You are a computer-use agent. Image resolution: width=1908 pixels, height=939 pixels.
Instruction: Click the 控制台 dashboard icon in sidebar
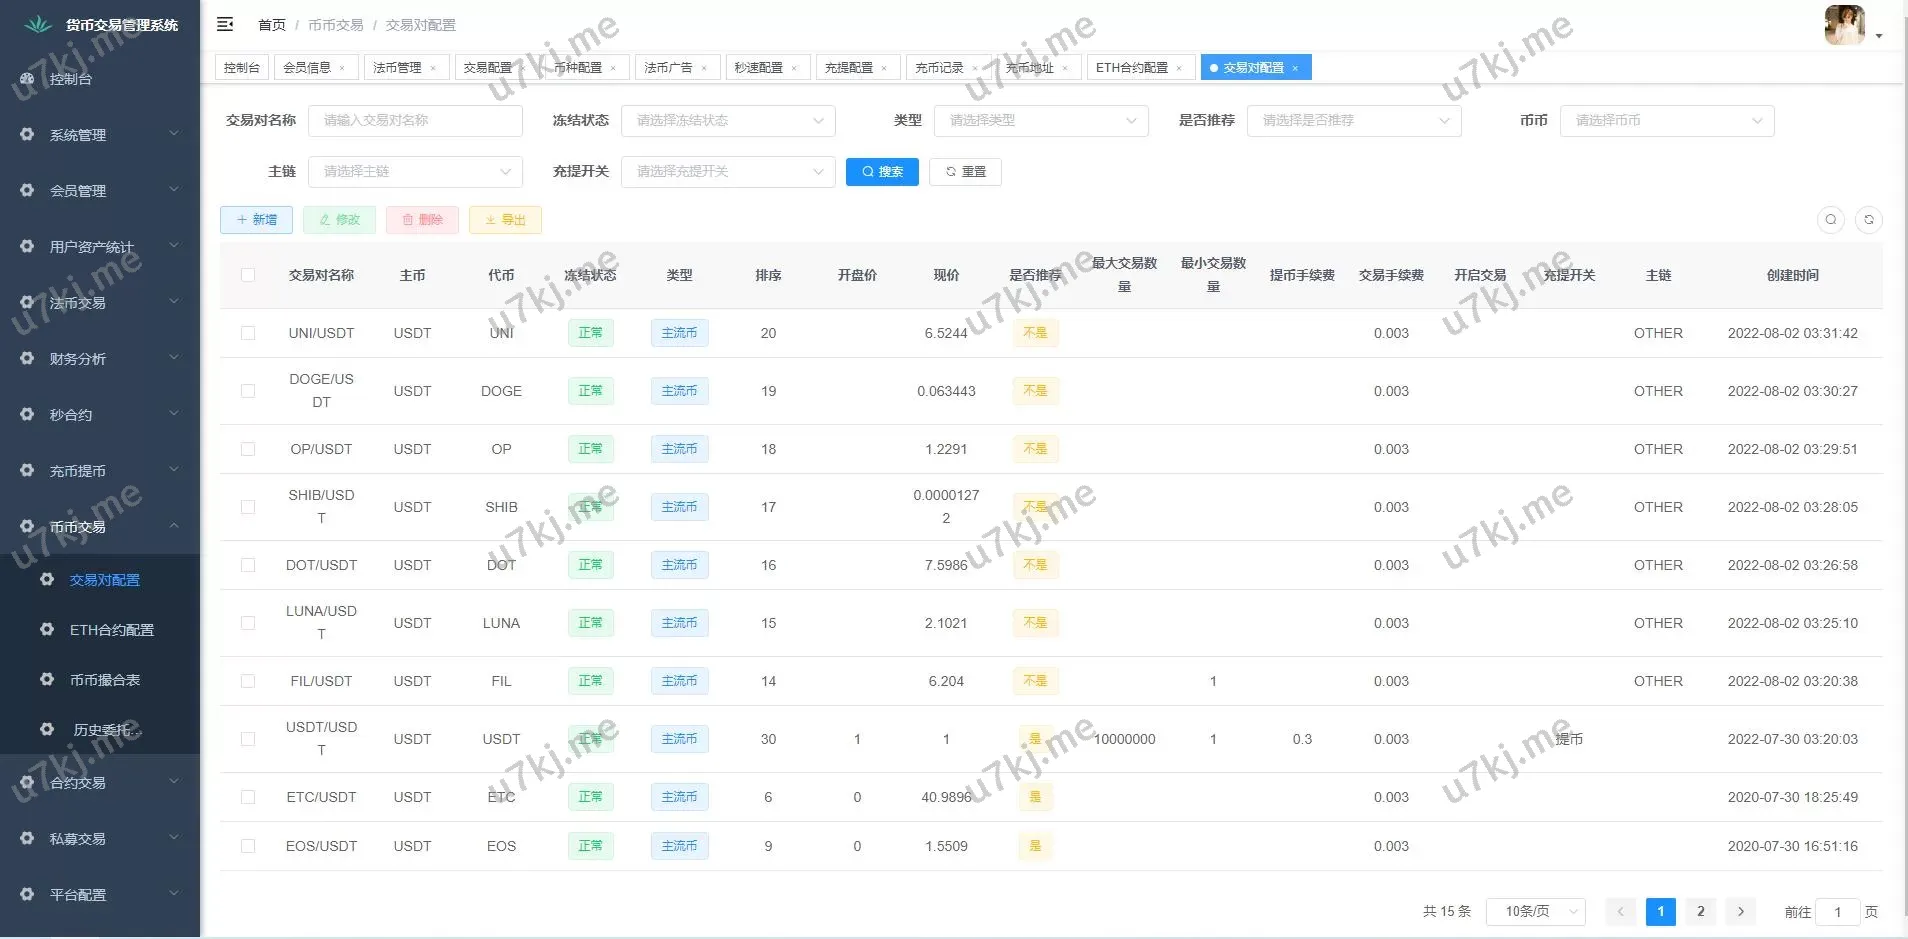pyautogui.click(x=27, y=79)
